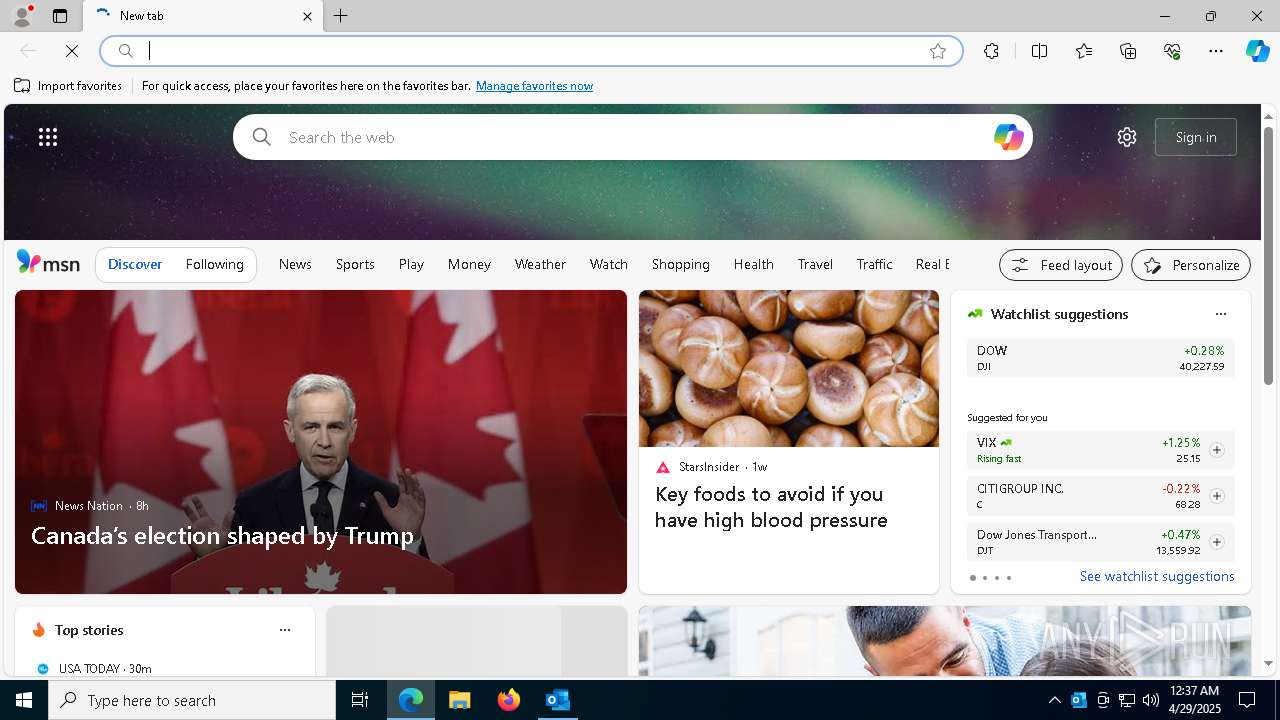1280x720 pixels.
Task: Show hidden system tray icons
Action: [1055, 700]
